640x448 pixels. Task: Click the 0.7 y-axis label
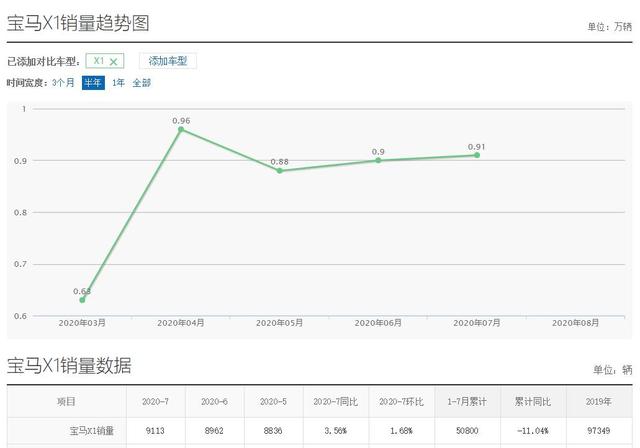[x=20, y=264]
